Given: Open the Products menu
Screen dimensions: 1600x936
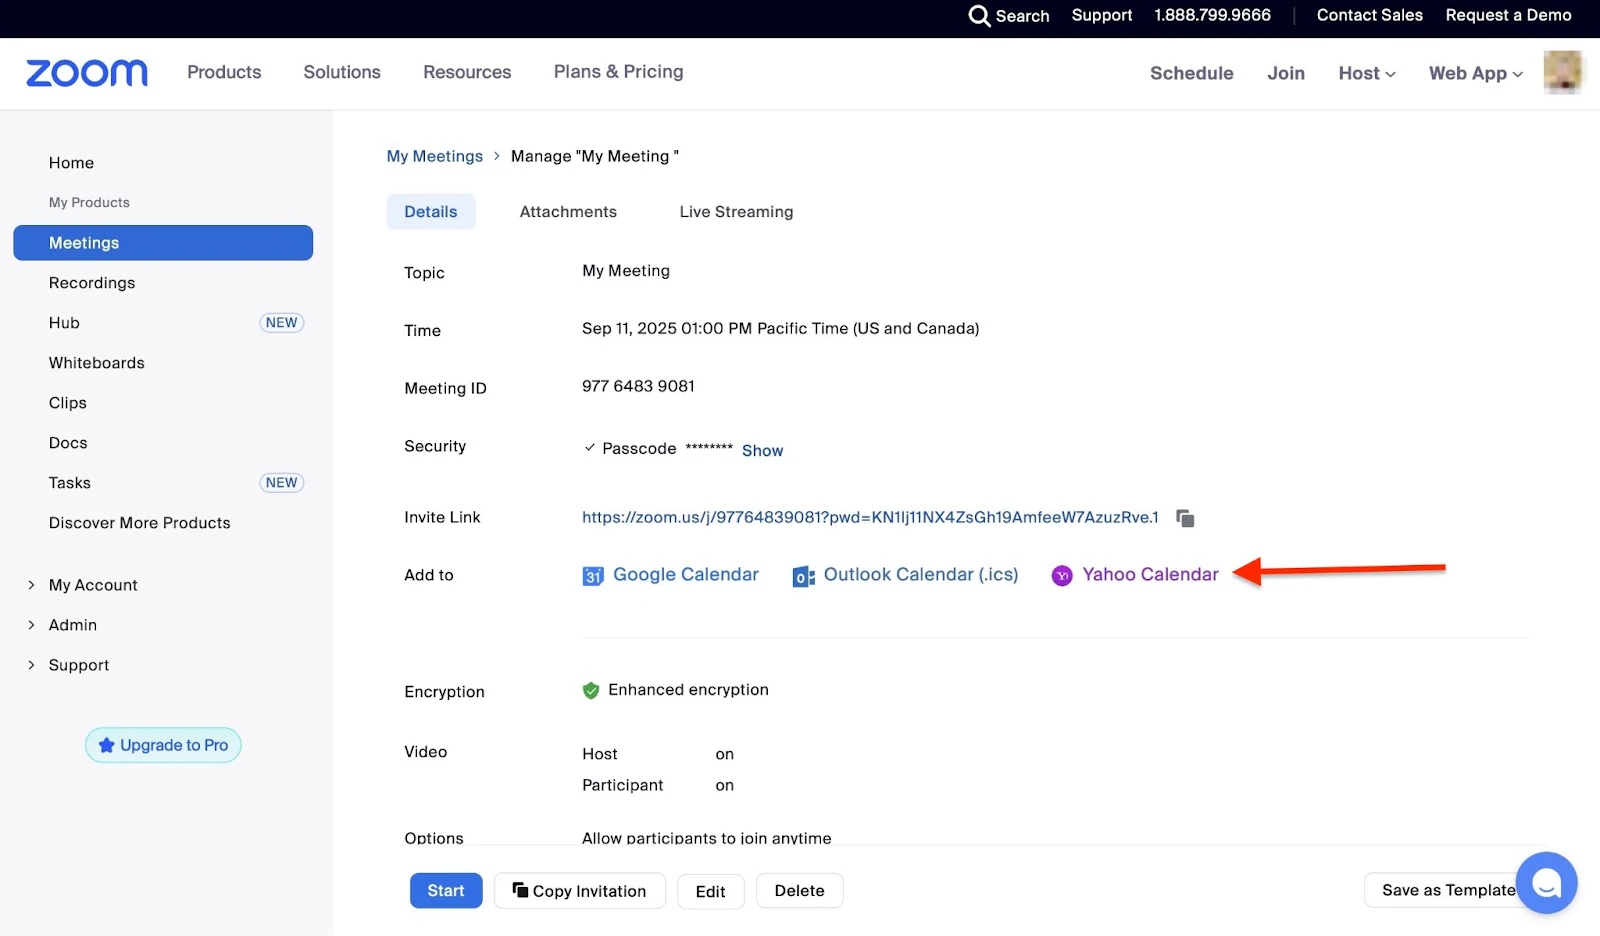Looking at the screenshot, I should (x=224, y=72).
